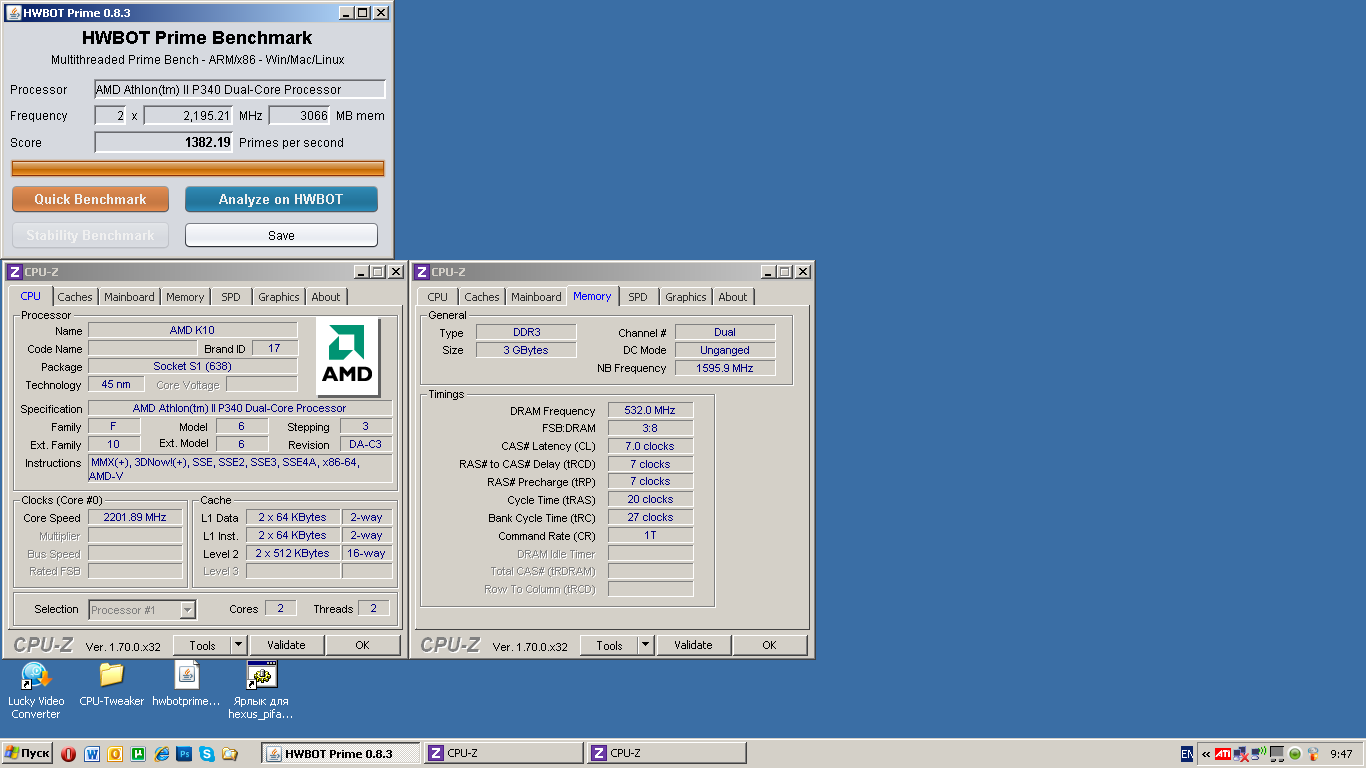Select the hwbotprime Java file on the desktop
This screenshot has height=768, width=1366.
pos(186,684)
